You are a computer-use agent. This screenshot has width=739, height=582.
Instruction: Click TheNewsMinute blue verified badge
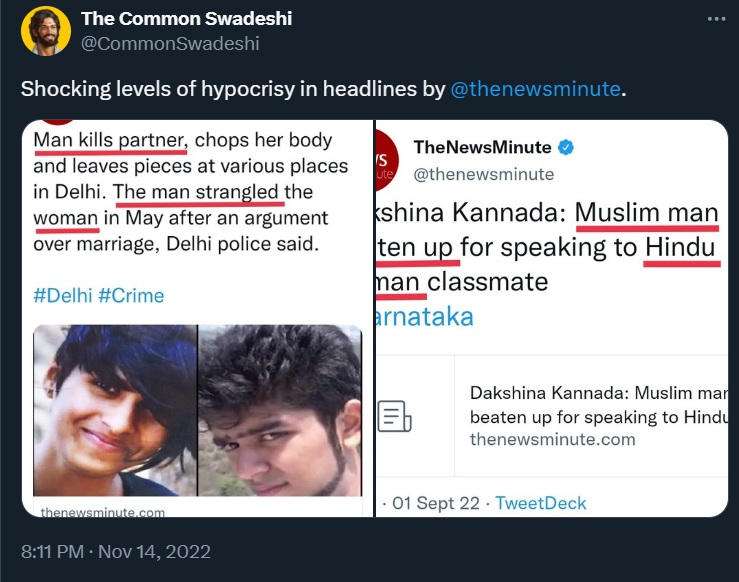point(566,147)
